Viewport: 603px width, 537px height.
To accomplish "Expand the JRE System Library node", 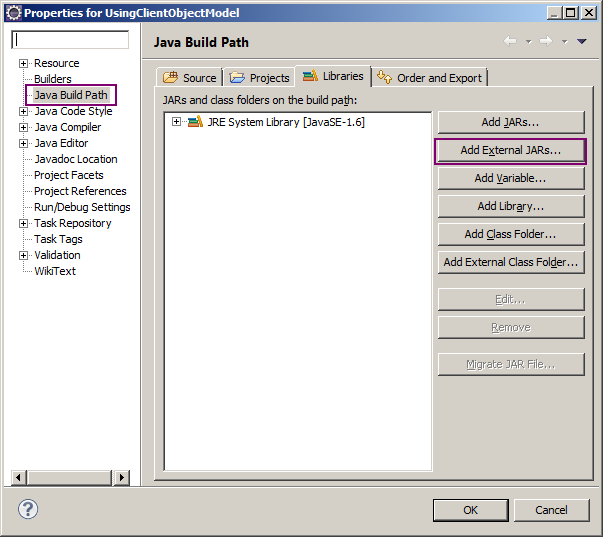I will tap(177, 122).
